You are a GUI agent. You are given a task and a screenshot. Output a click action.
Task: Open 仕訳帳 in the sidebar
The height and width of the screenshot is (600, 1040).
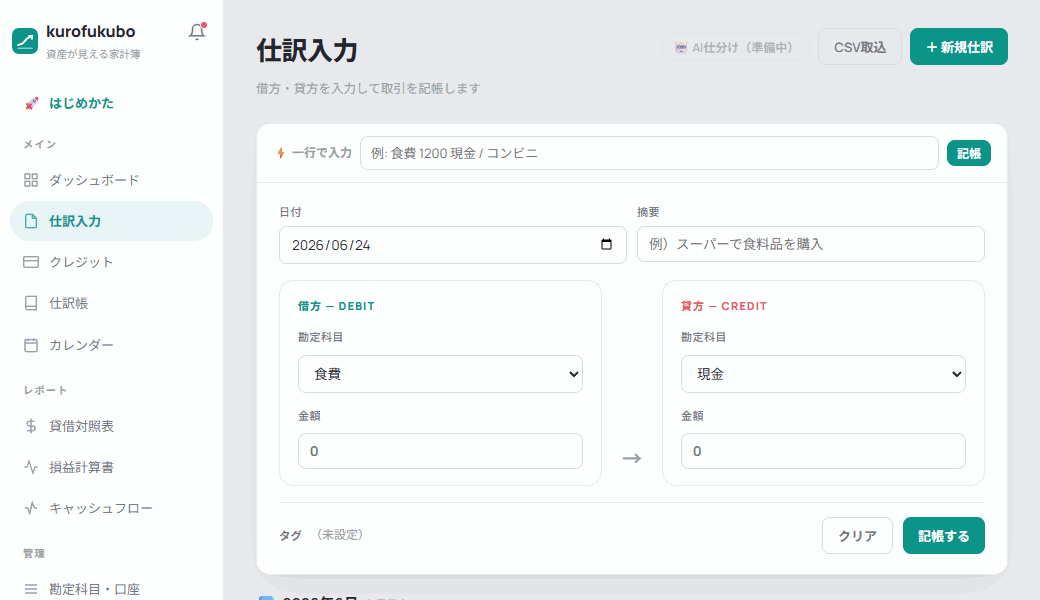[x=111, y=304]
